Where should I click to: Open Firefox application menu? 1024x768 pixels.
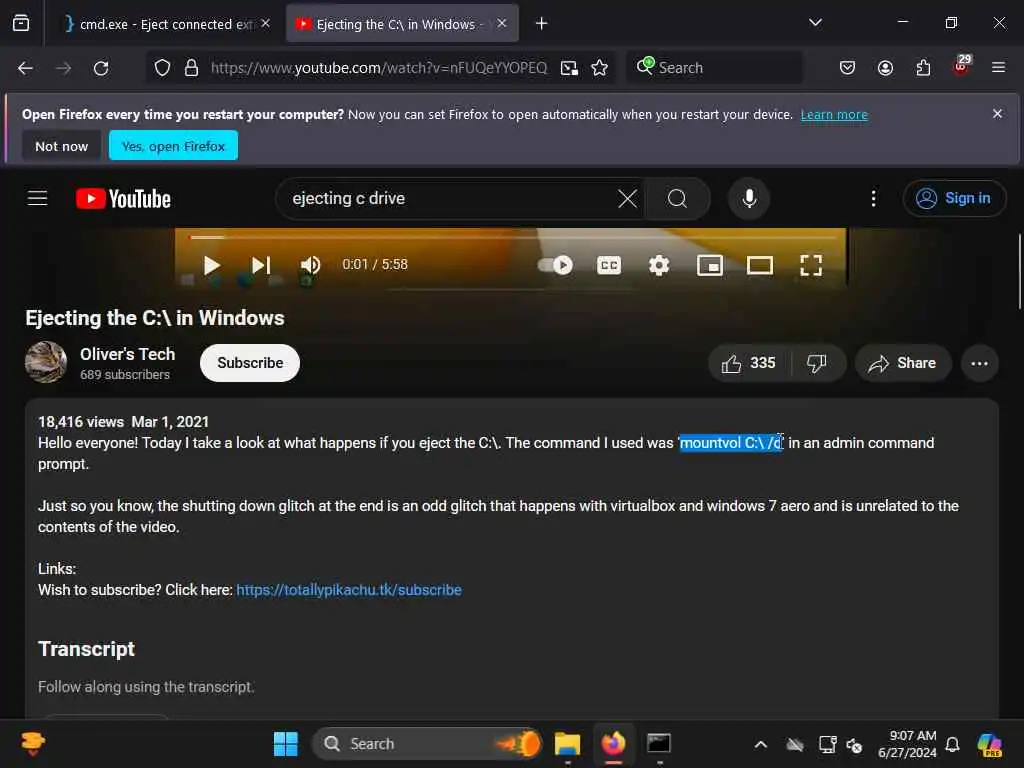pos(998,68)
